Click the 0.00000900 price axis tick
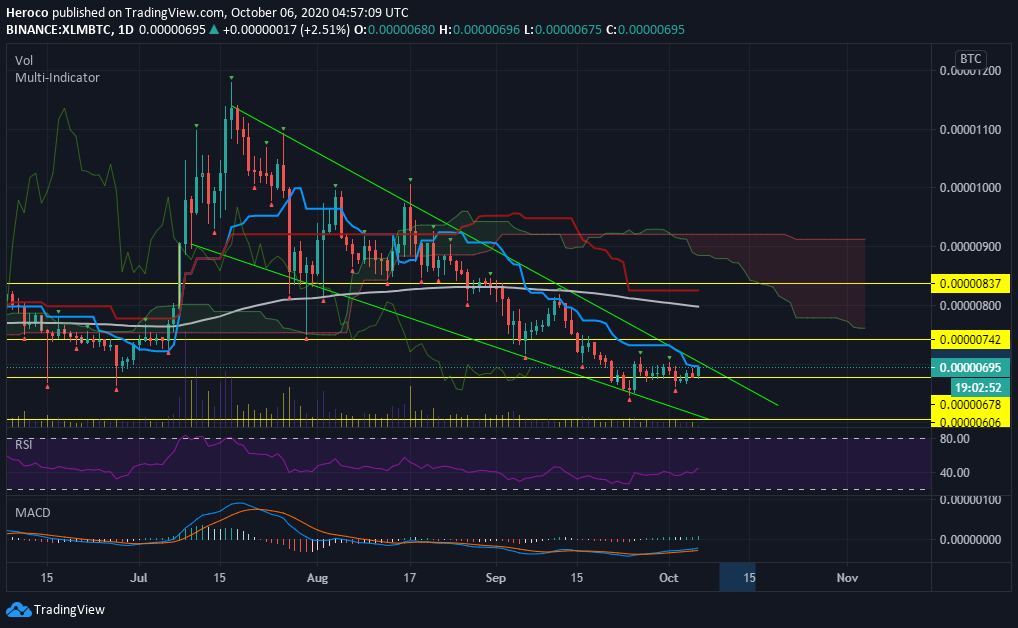This screenshot has height=628, width=1018. click(x=970, y=247)
